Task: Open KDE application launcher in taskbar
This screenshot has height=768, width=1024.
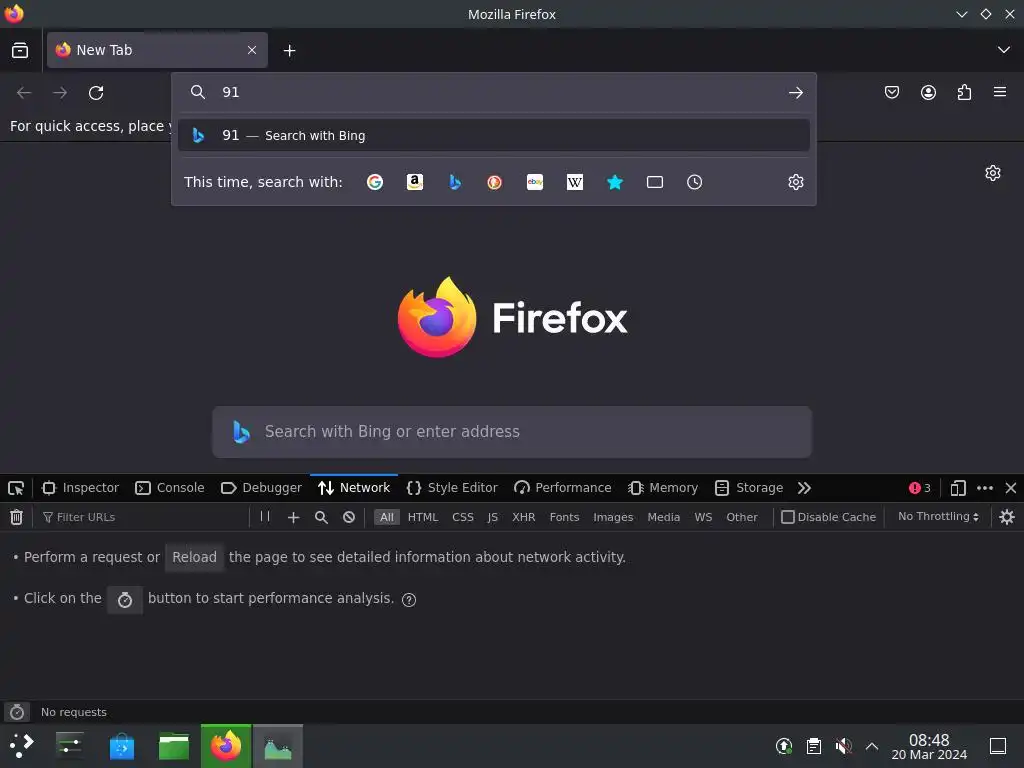Action: (x=22, y=746)
